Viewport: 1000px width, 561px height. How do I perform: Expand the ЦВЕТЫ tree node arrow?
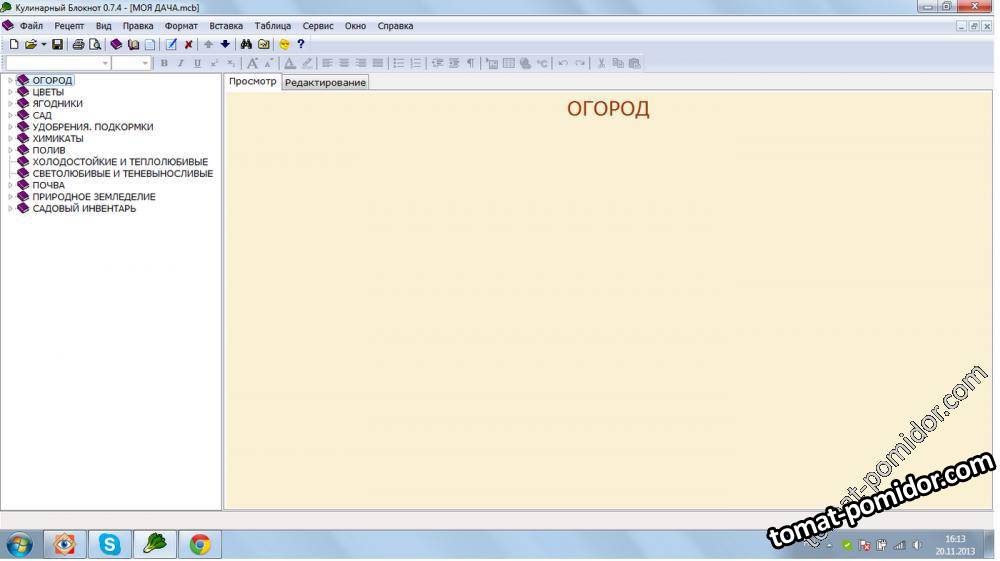pos(10,92)
